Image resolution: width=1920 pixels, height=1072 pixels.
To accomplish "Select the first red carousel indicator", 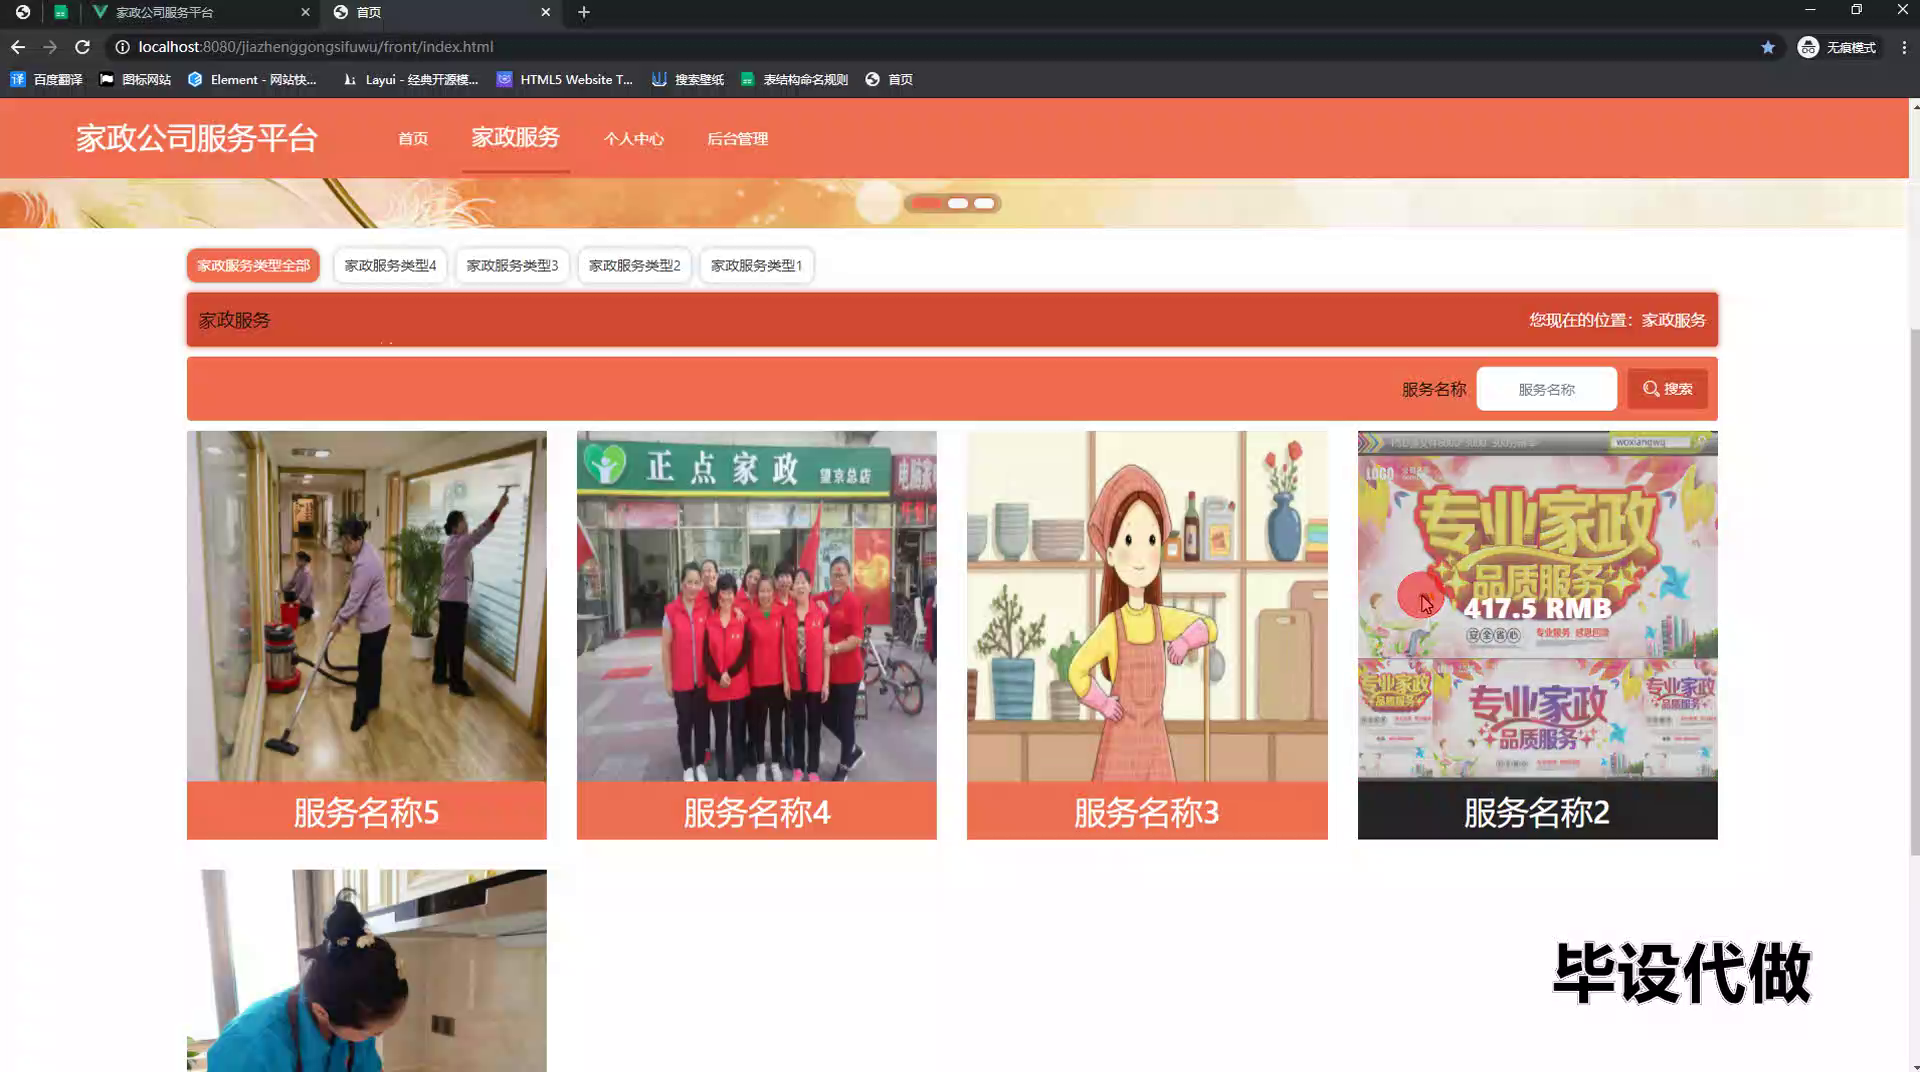I will [x=926, y=203].
